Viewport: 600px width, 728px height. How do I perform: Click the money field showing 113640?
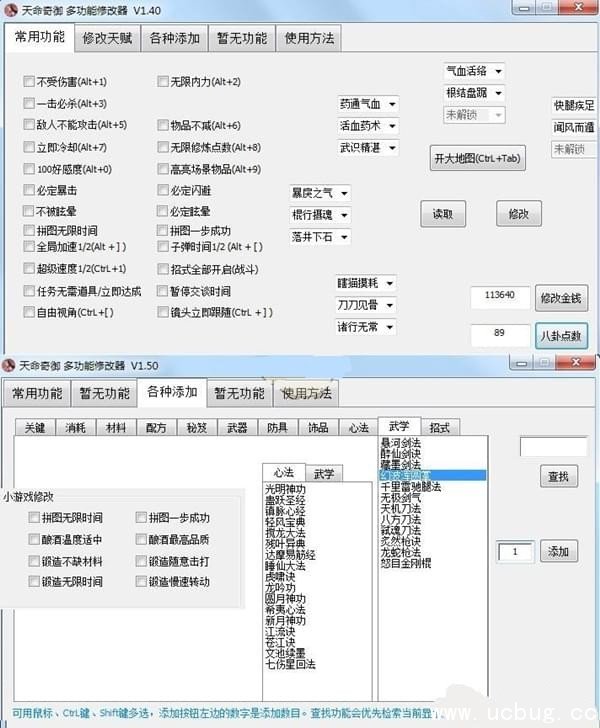click(x=500, y=296)
